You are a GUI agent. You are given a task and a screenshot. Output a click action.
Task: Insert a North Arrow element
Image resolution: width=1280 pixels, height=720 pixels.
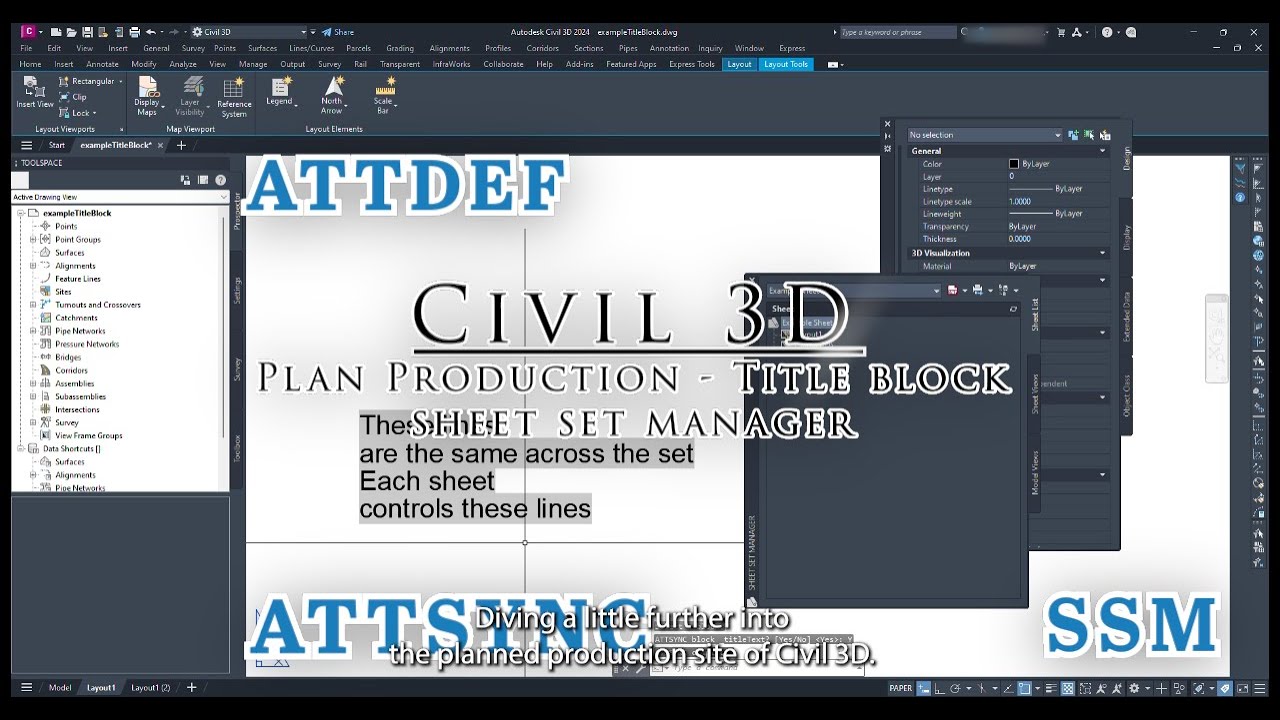(x=332, y=95)
